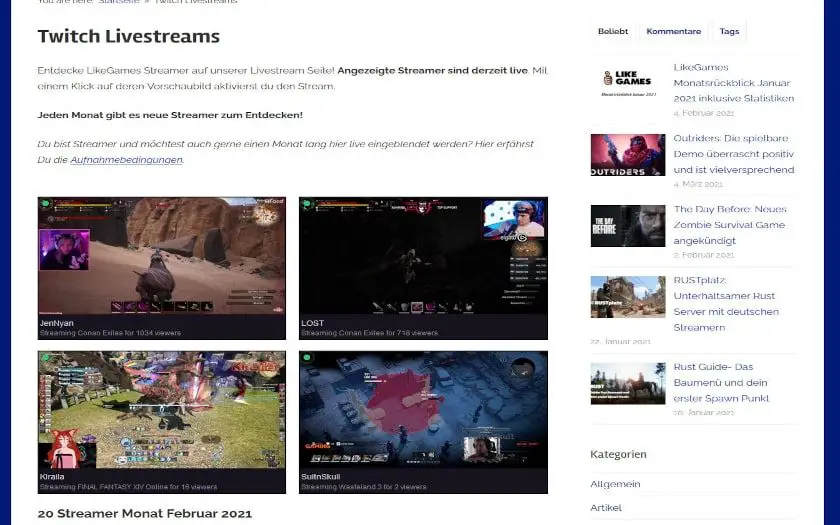Click the SultnSkull streamer name

pyautogui.click(x=320, y=476)
